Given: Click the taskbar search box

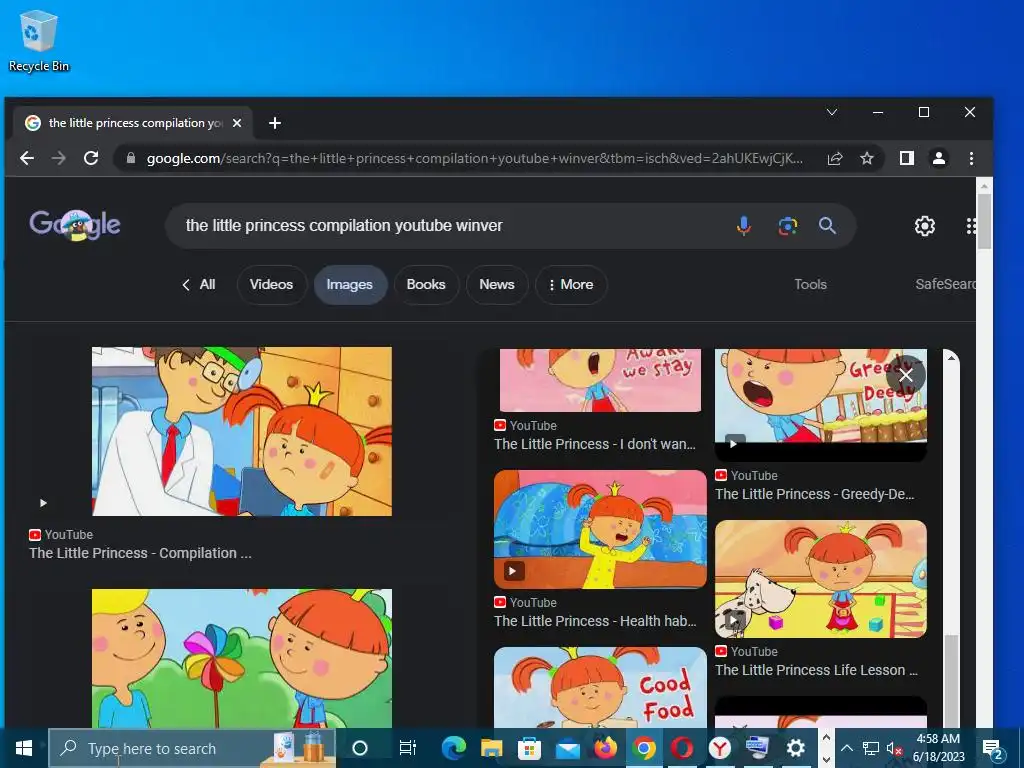Looking at the screenshot, I should coord(192,748).
